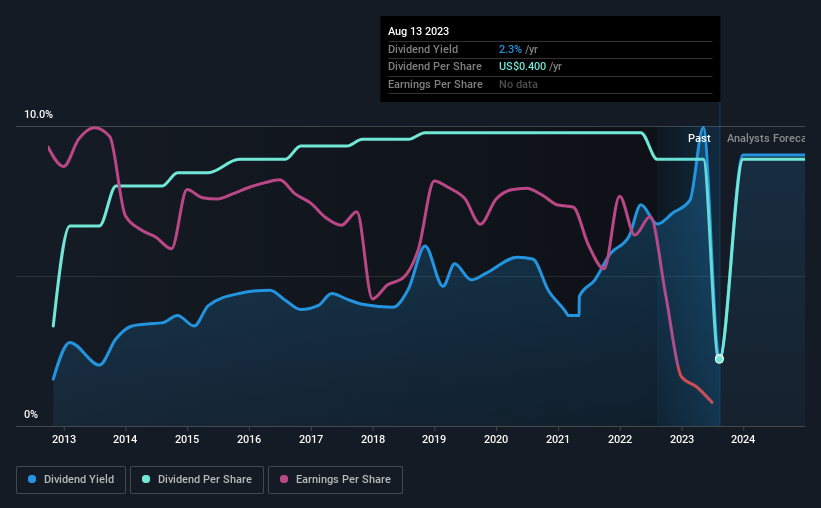Screen dimensions: 821x508
Task: Click the blue Dividend Yield legend dot
Action: tap(32, 479)
